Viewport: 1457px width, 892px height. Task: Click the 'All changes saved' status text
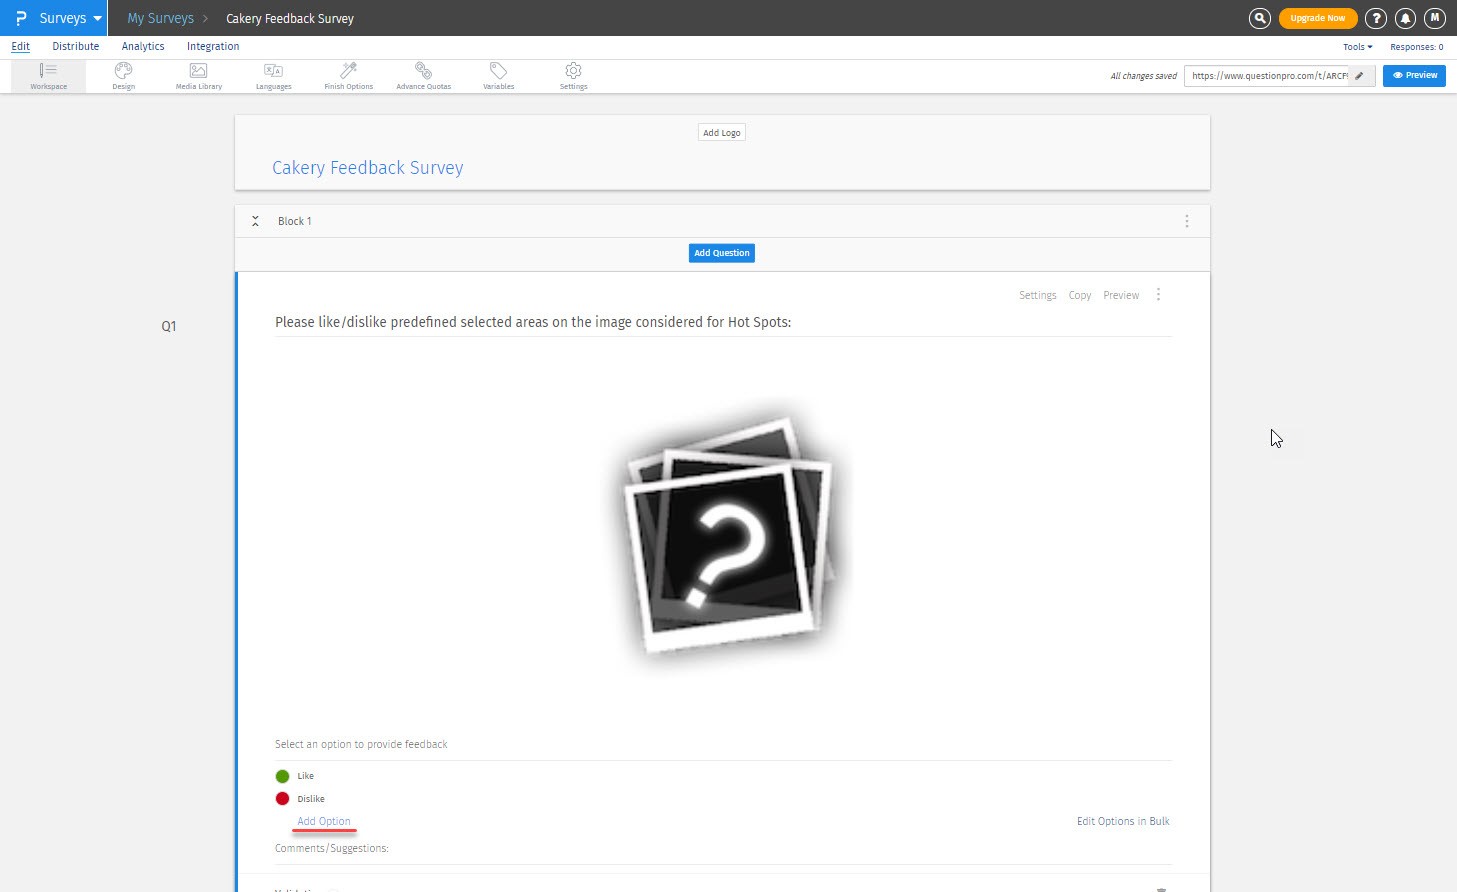[1144, 76]
